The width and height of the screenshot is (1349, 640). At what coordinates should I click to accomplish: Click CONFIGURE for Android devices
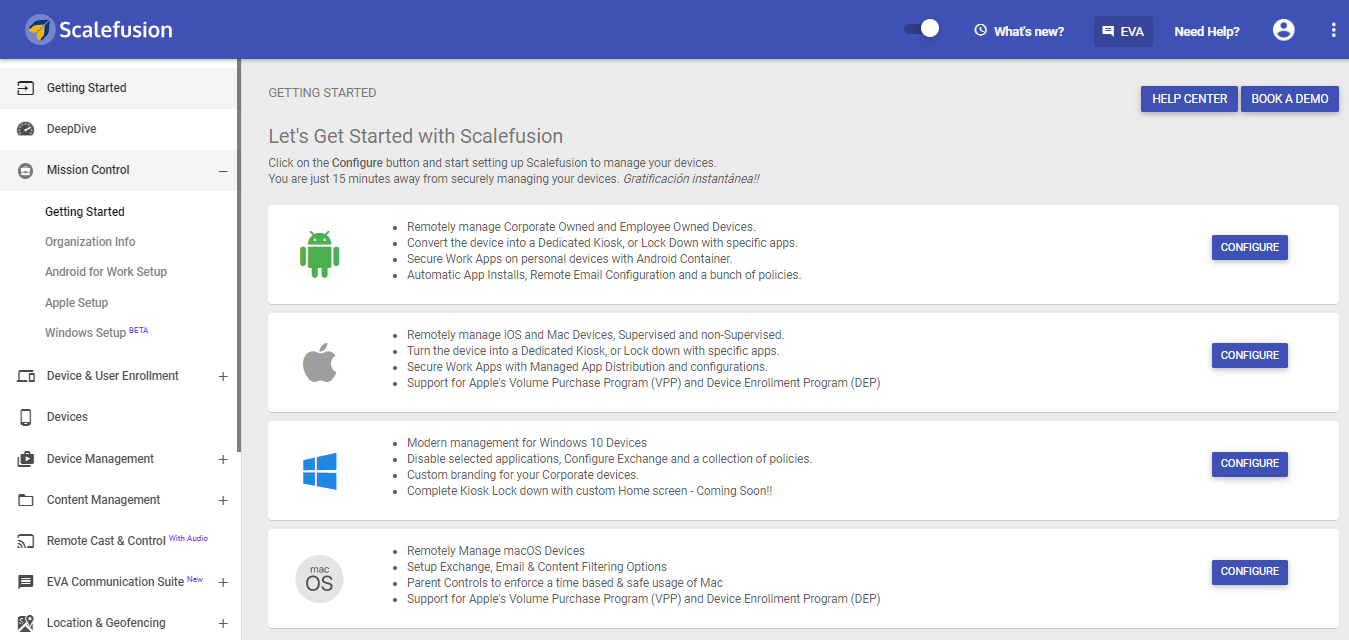[1249, 247]
